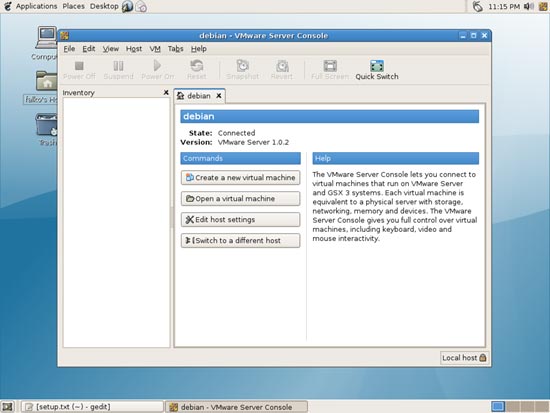Image resolution: width=550 pixels, height=413 pixels.
Task: Click the Help section header
Action: click(x=396, y=158)
